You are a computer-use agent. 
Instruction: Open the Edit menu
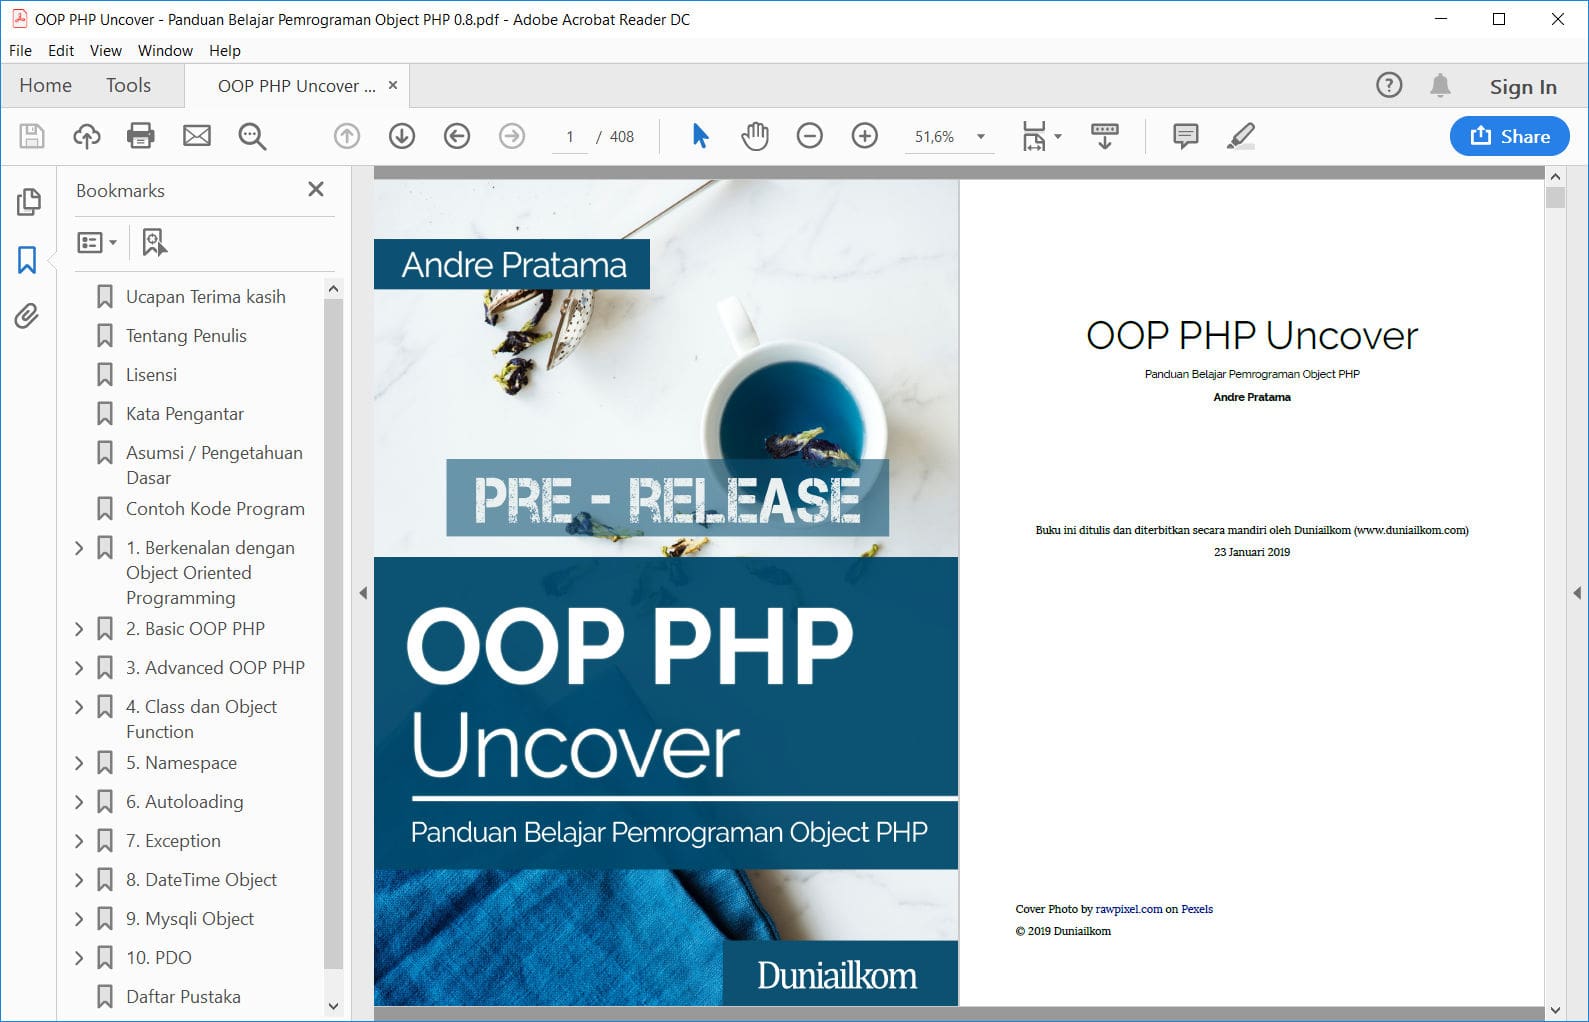61,50
